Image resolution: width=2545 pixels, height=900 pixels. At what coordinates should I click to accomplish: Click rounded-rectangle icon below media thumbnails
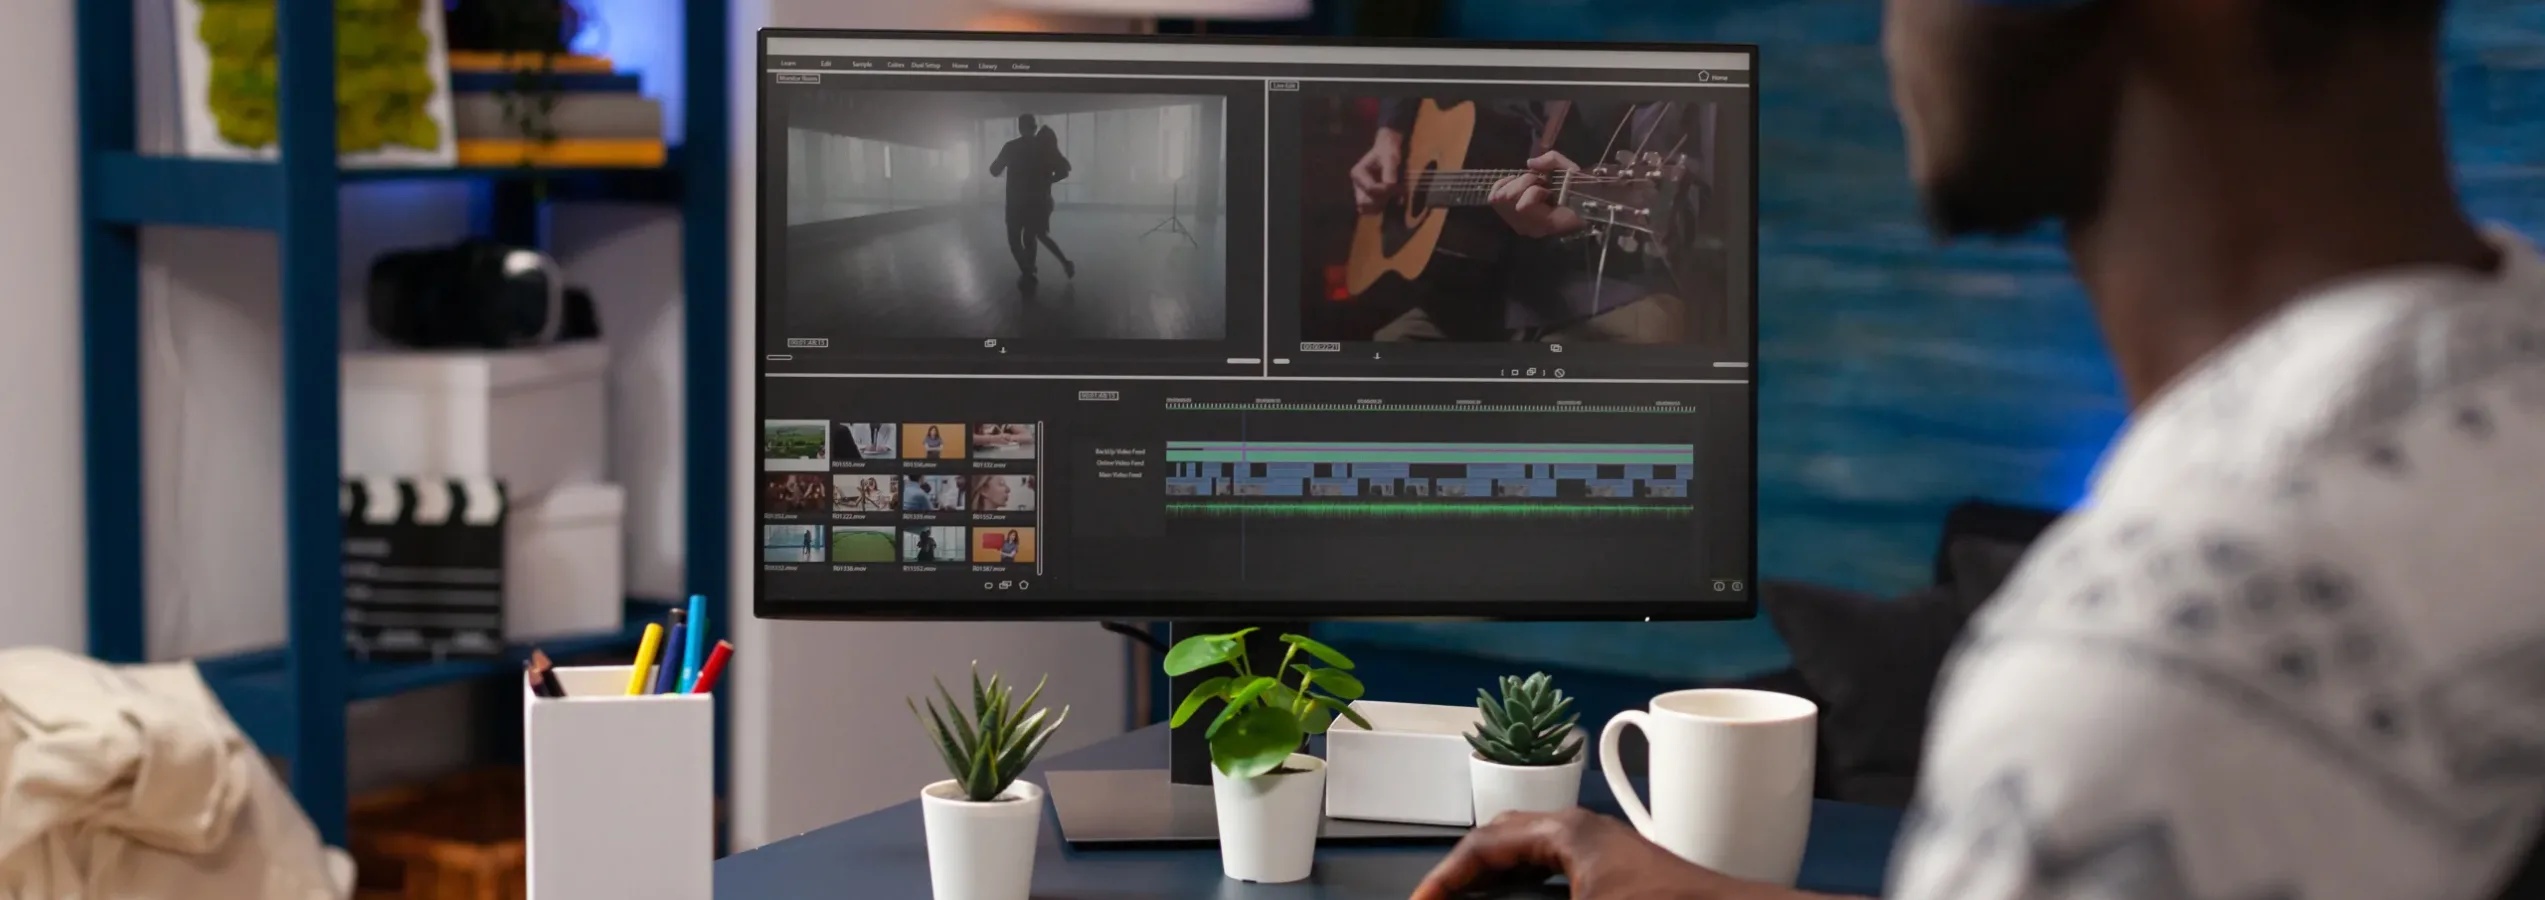click(988, 586)
